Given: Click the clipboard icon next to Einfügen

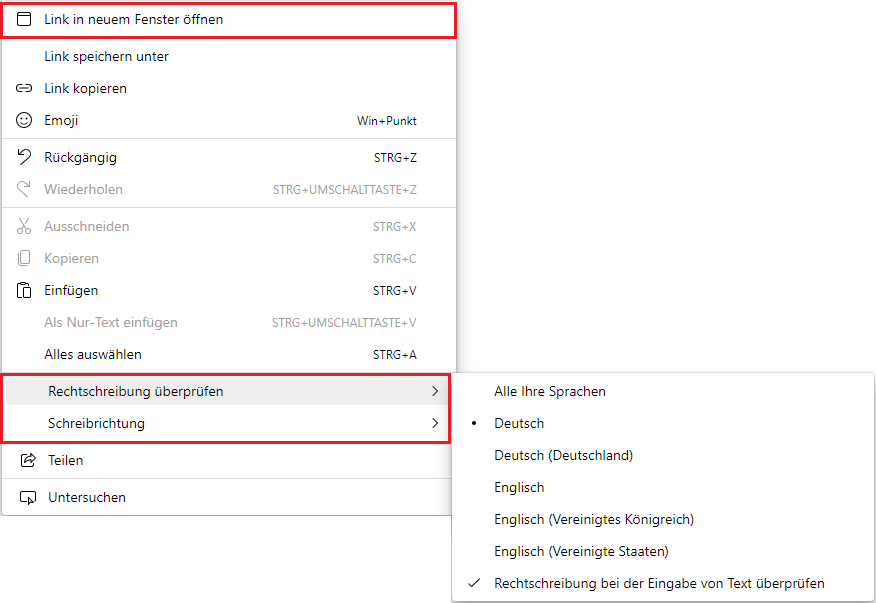Looking at the screenshot, I should [x=25, y=290].
